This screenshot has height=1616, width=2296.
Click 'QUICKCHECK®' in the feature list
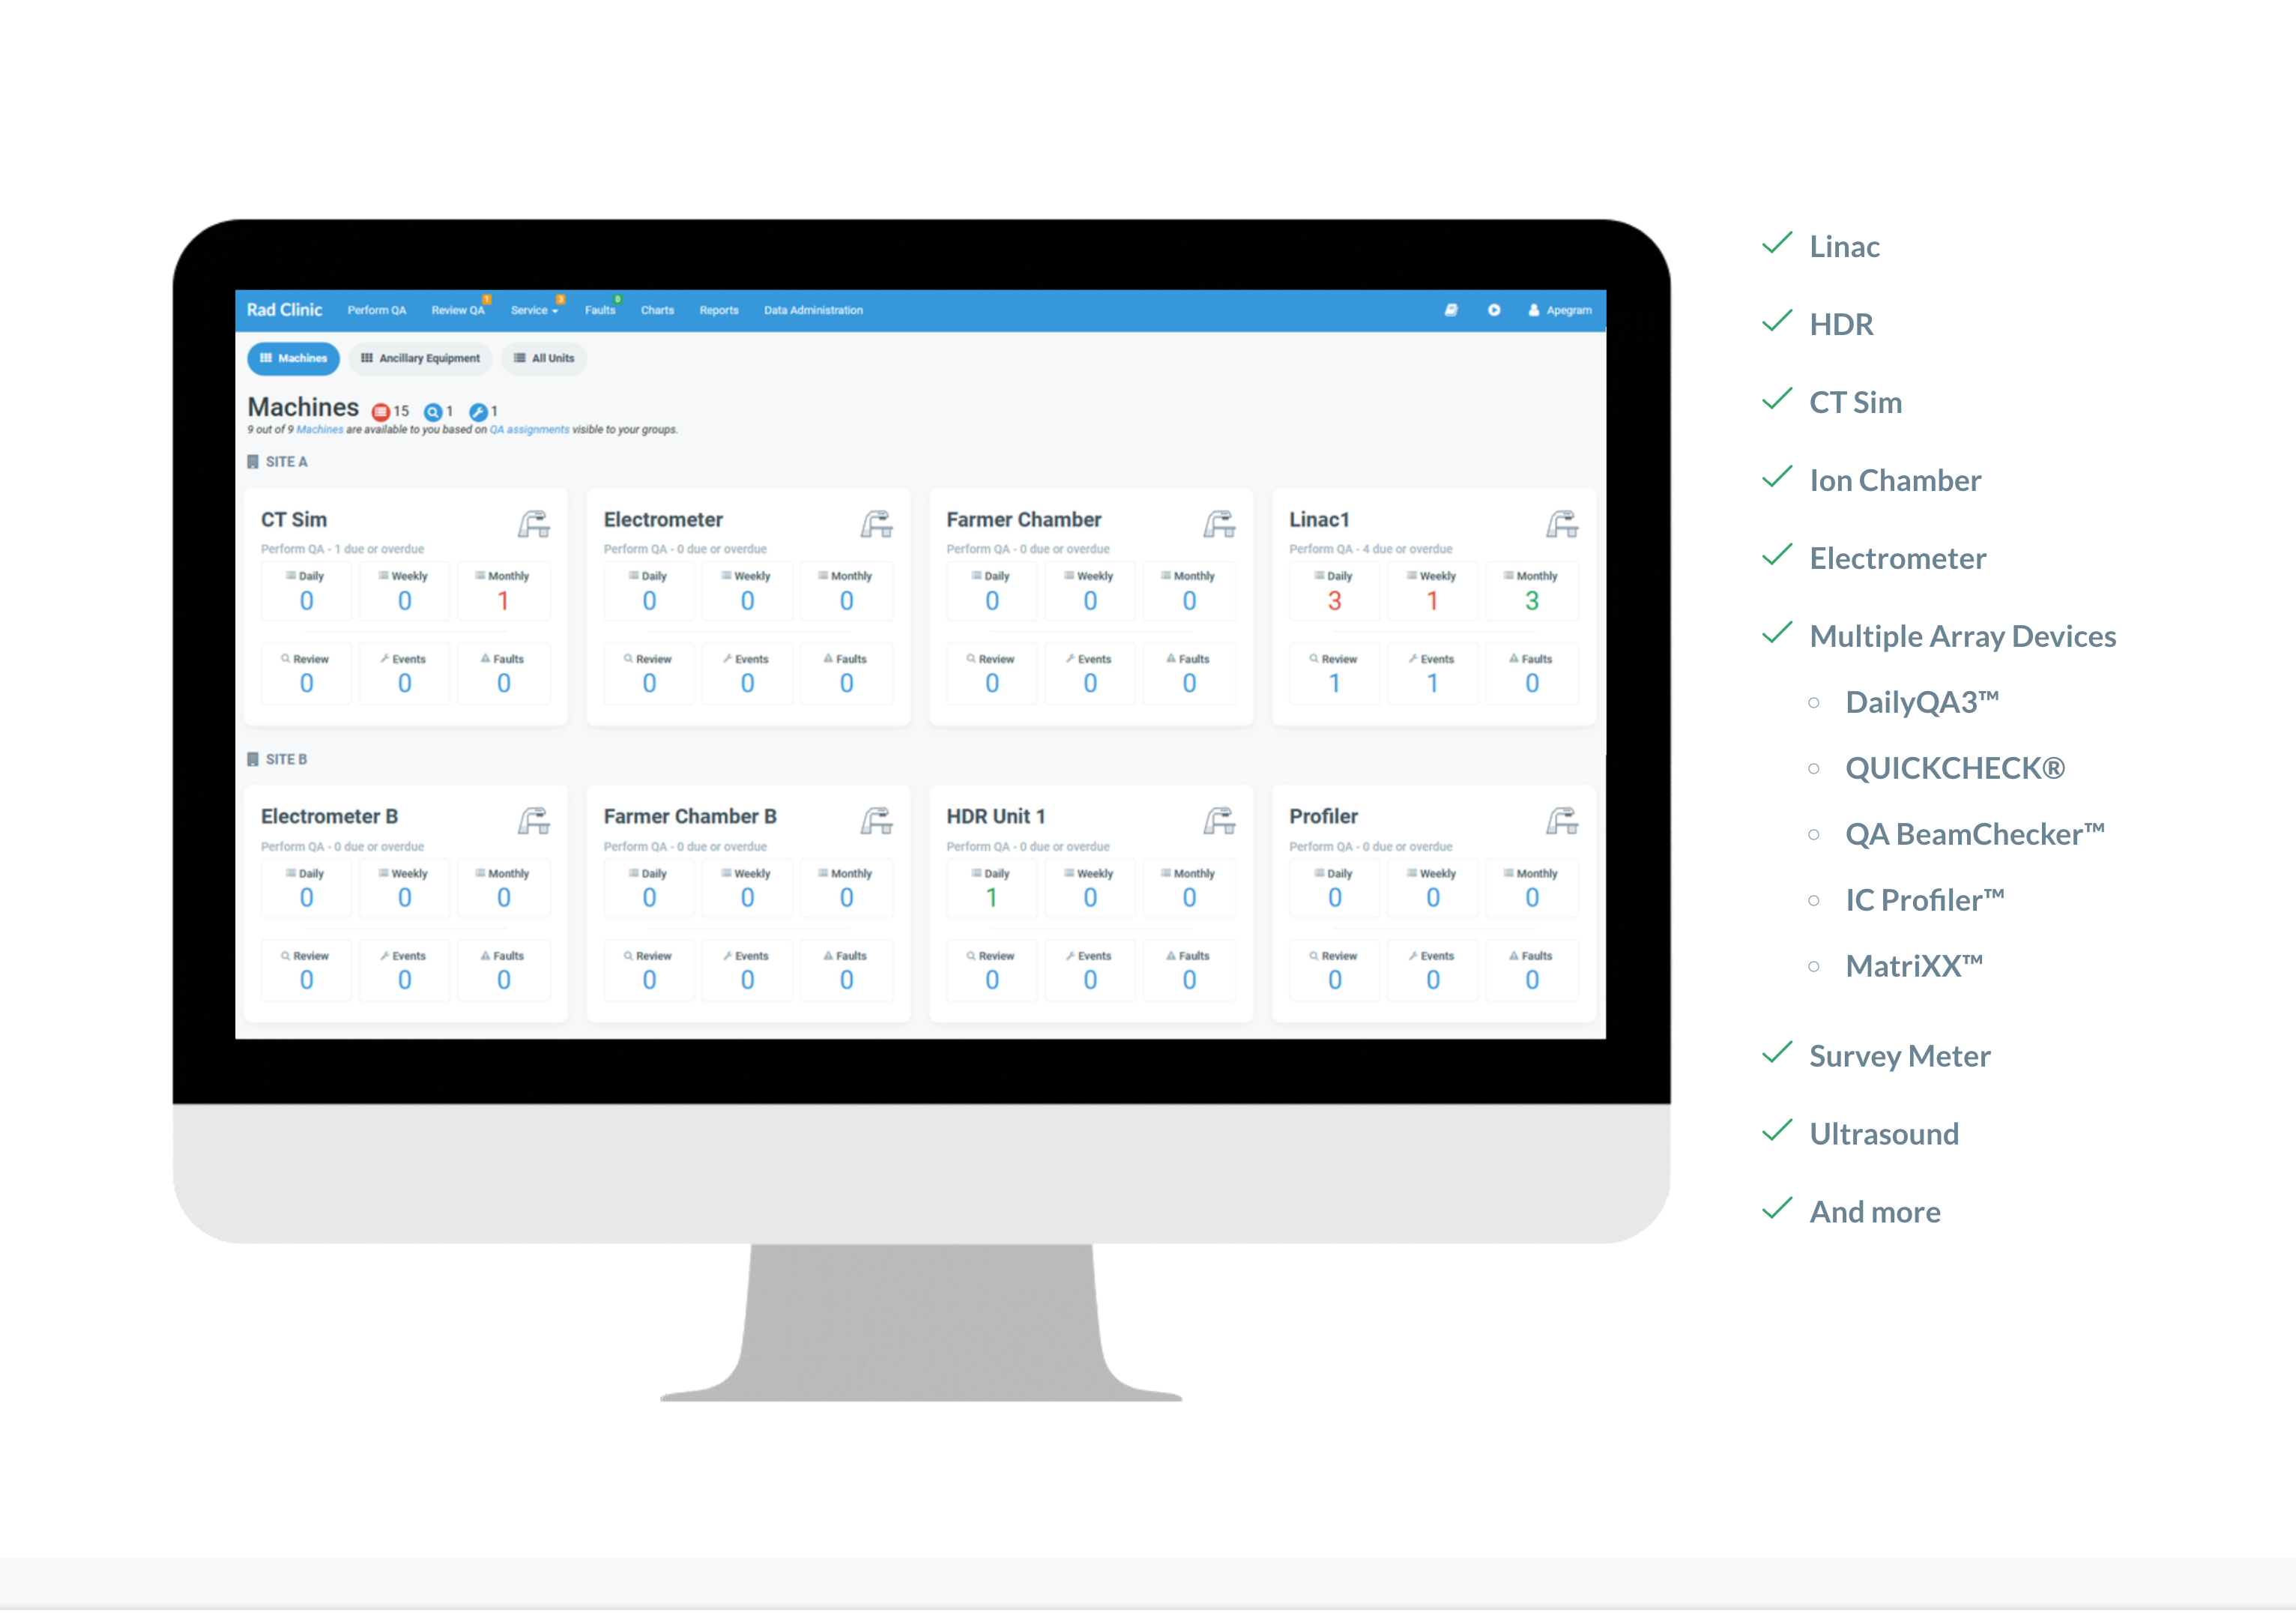coord(1955,768)
